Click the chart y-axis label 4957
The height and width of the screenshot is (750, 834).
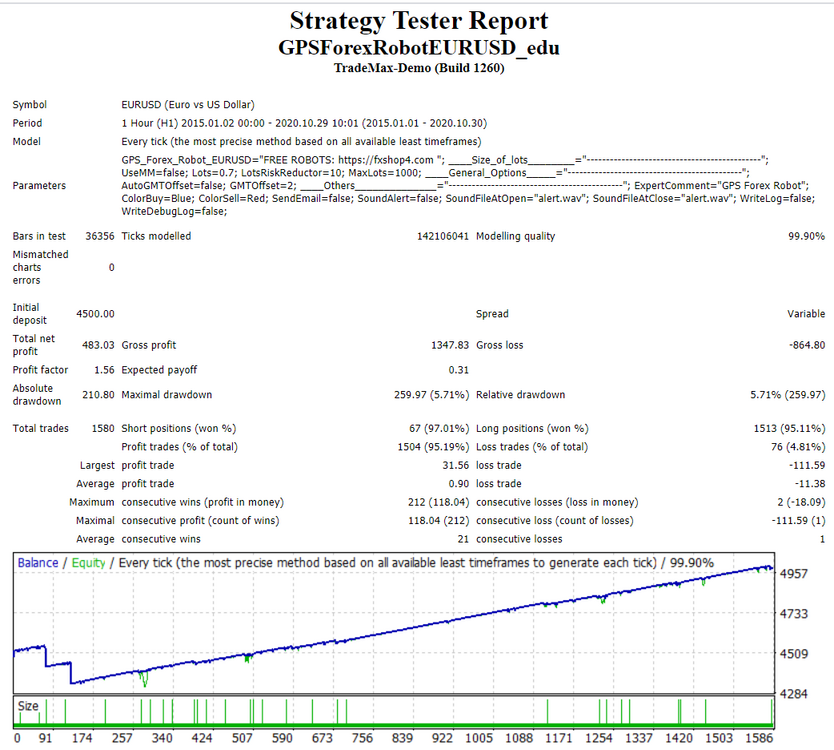click(794, 574)
